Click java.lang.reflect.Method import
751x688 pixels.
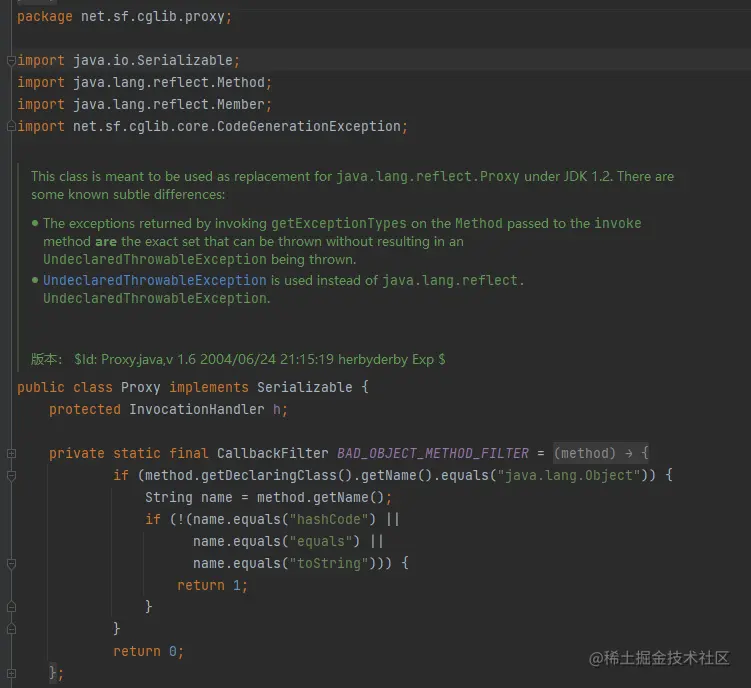[169, 82]
